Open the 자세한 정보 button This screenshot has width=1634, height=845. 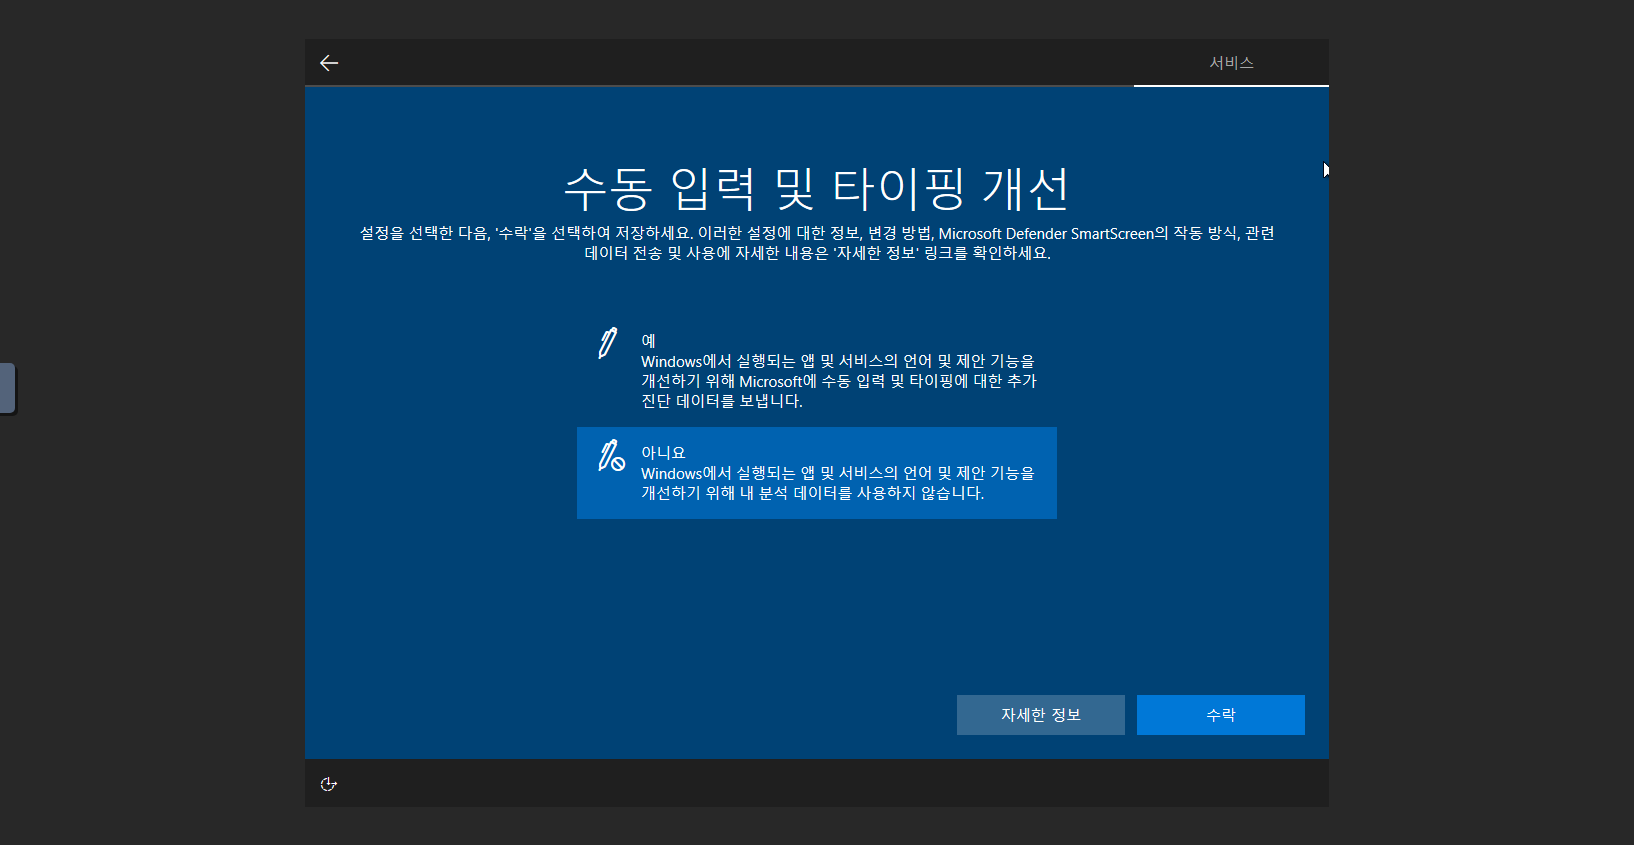click(x=1040, y=715)
